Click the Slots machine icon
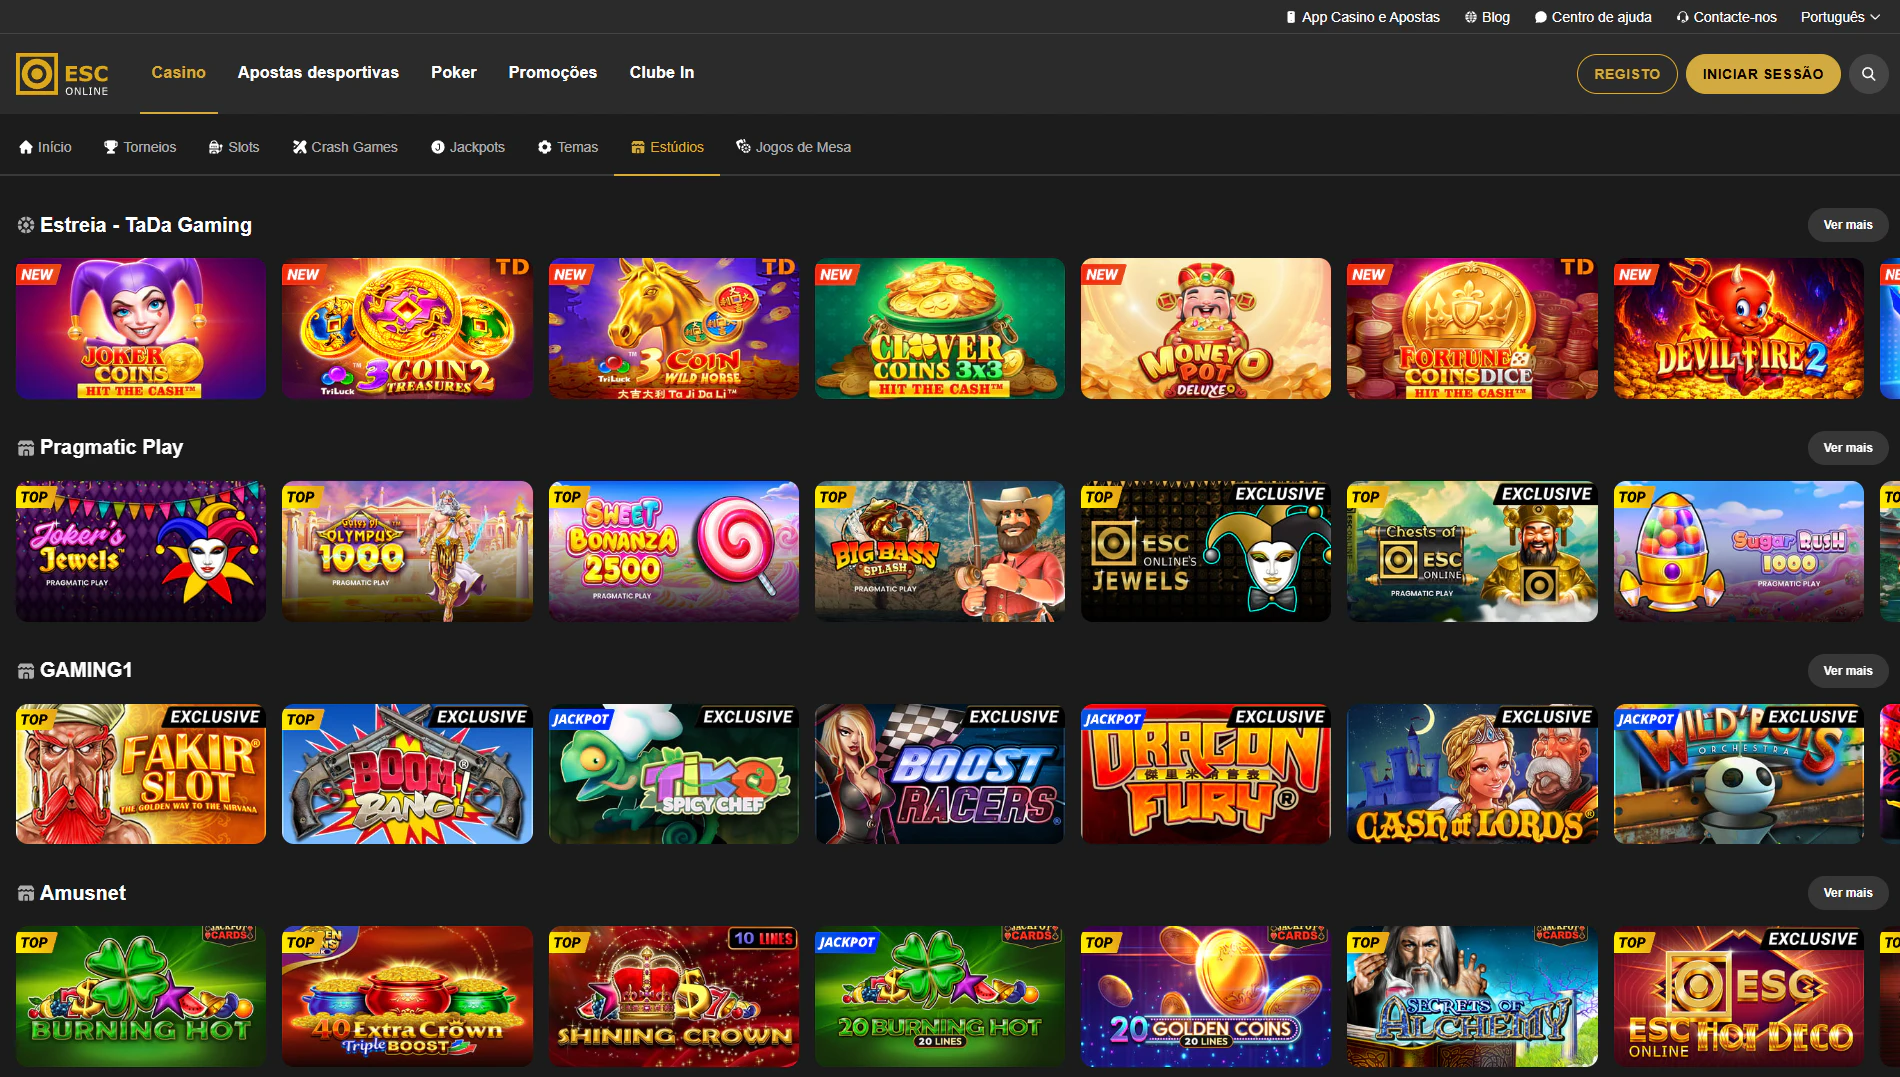1900x1077 pixels. 215,147
